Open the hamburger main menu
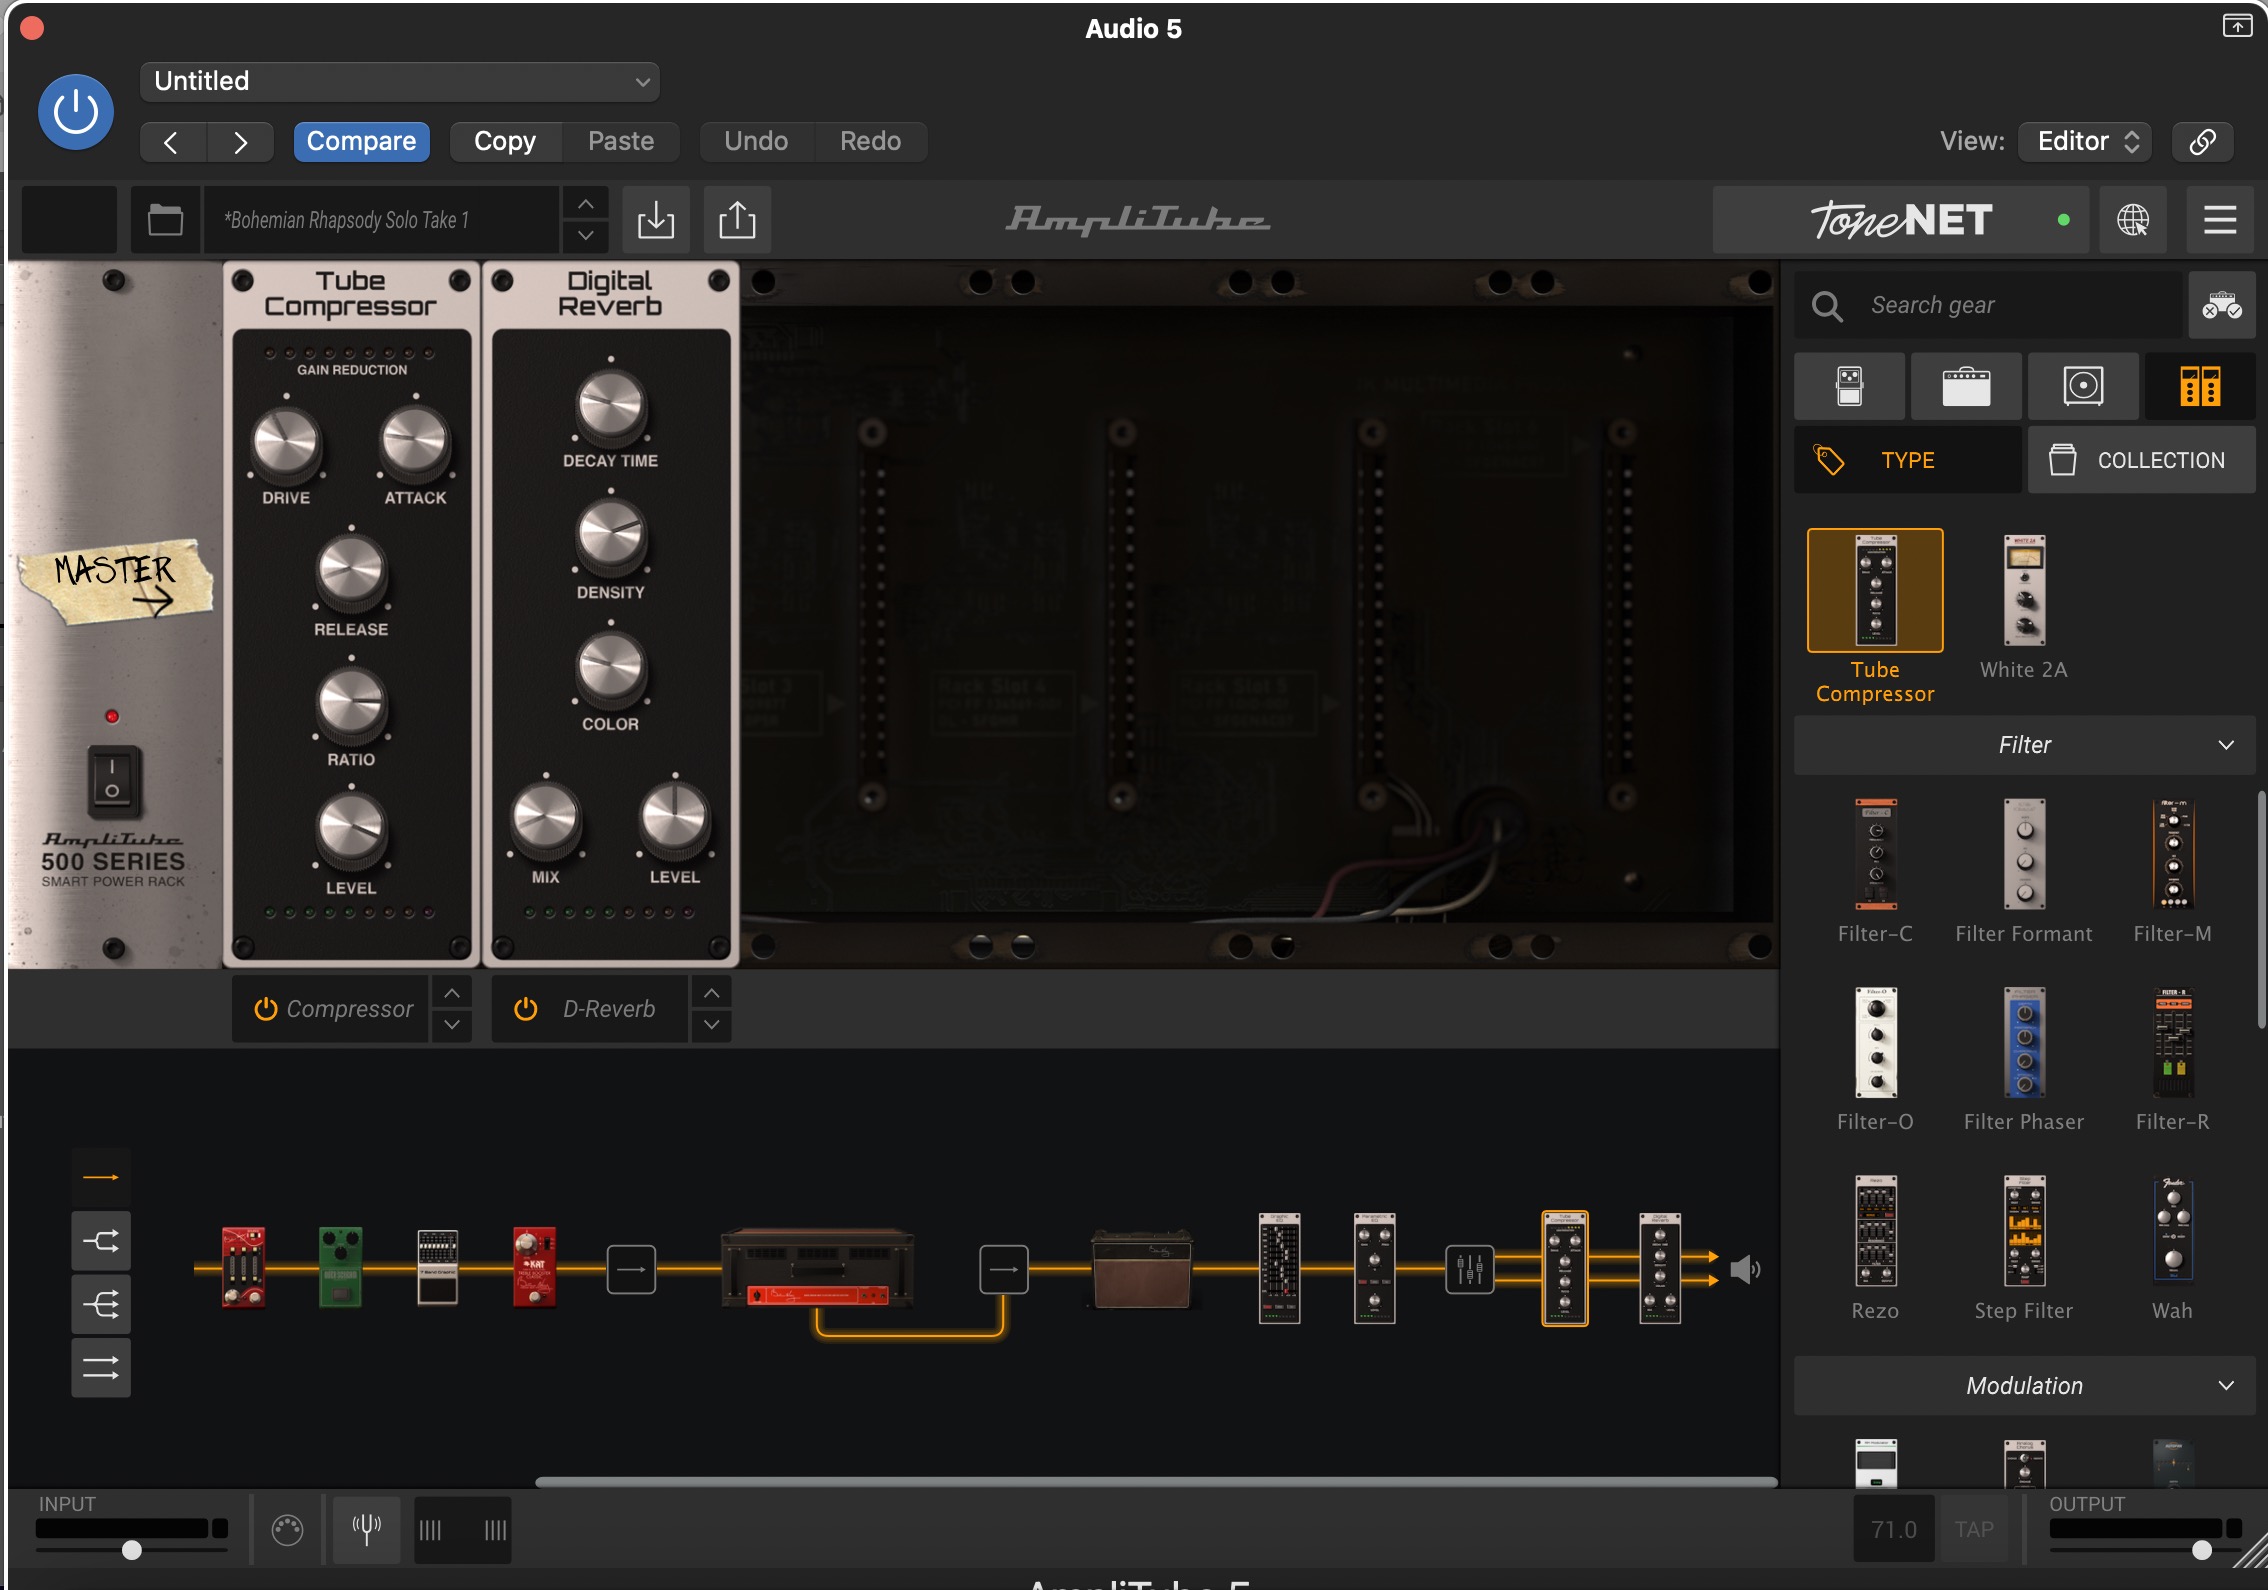Screen dimensions: 2268x1590 2220,220
